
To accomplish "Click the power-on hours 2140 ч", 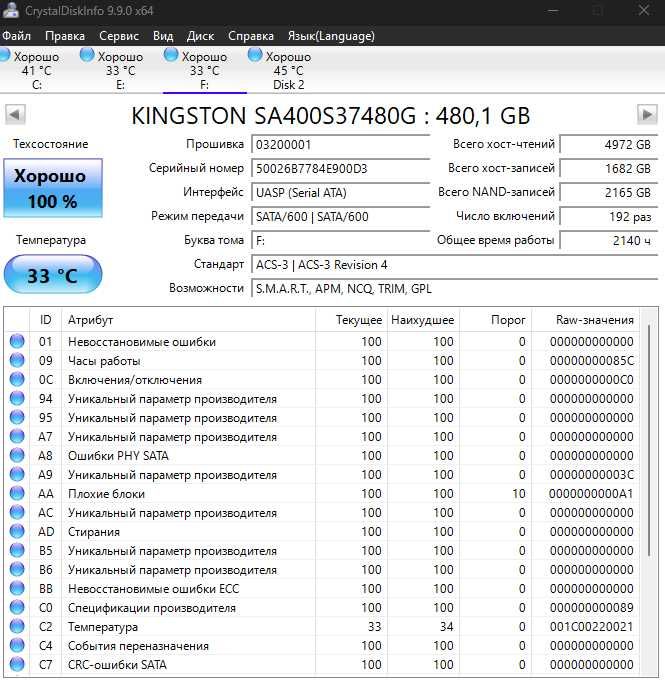I will point(609,240).
